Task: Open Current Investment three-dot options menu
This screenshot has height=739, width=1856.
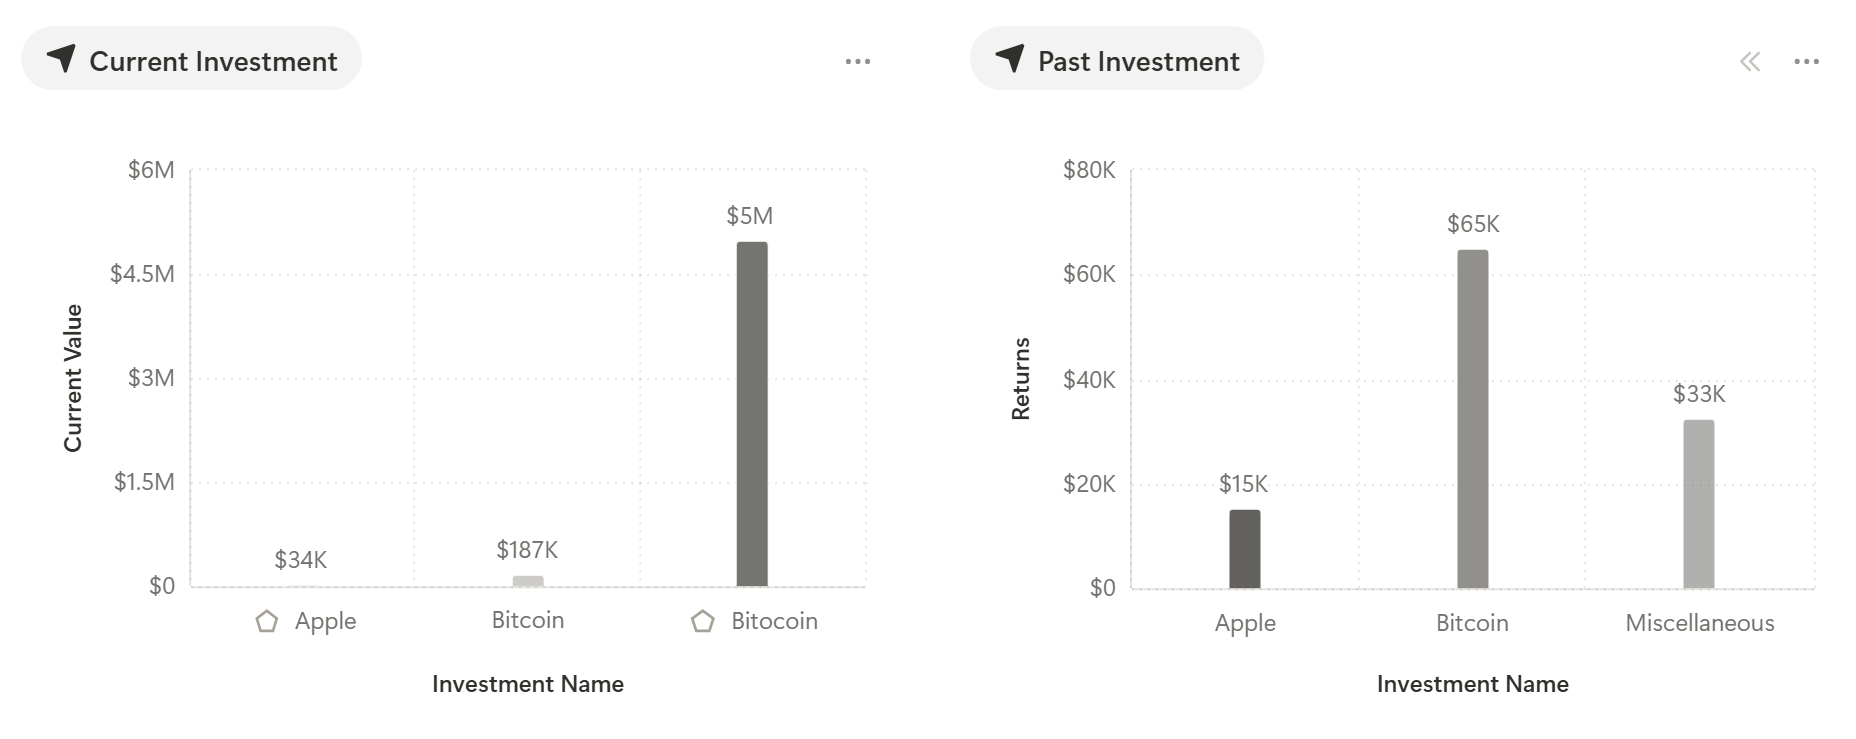Action: point(857,61)
